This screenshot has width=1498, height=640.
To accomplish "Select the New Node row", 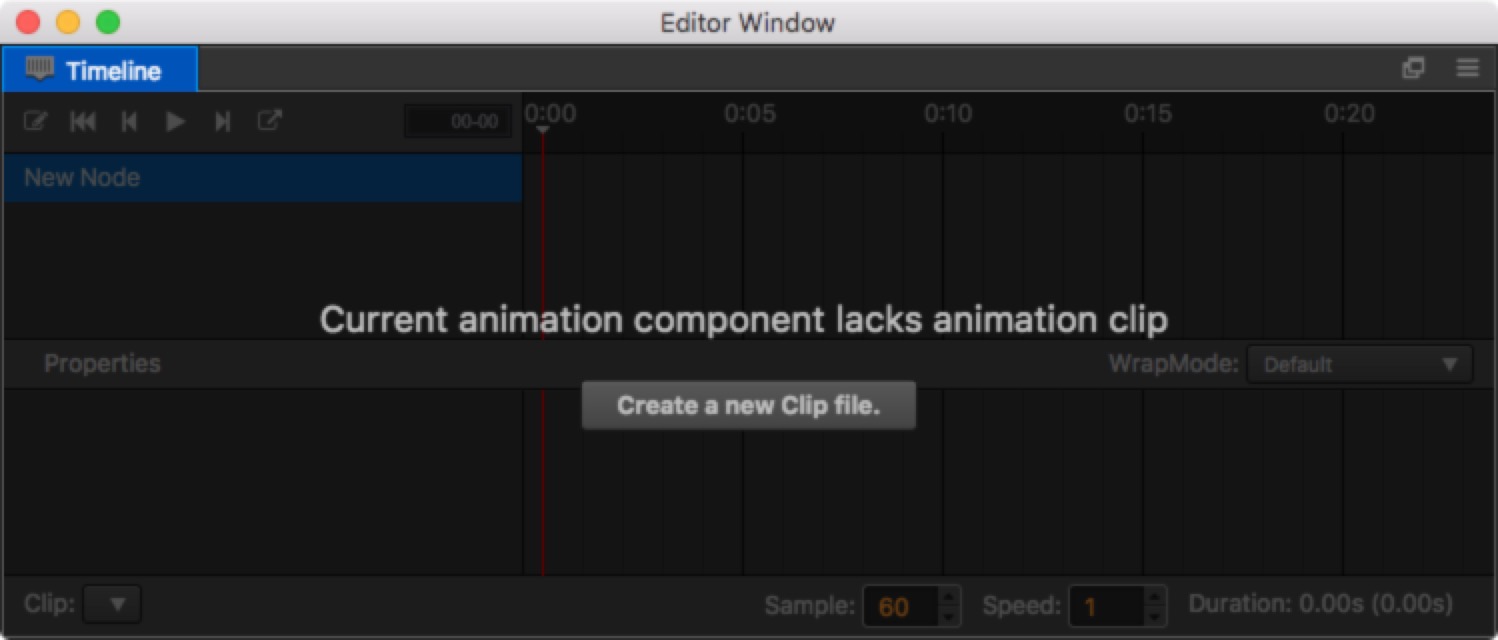I will (x=263, y=178).
